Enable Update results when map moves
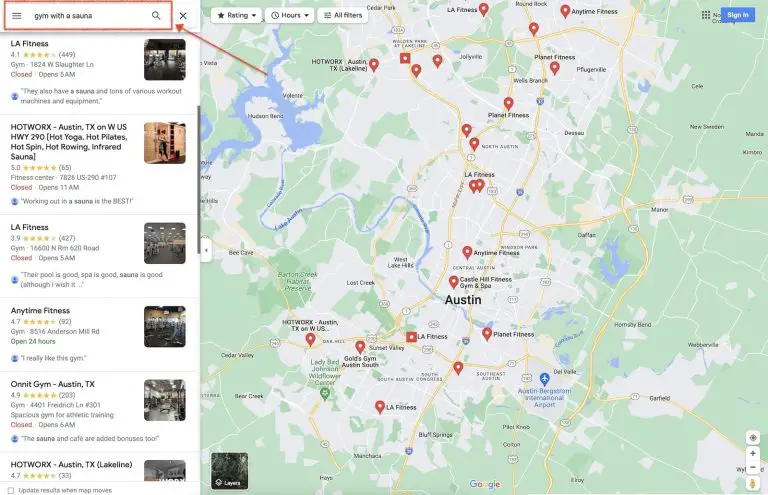 tap(11, 490)
